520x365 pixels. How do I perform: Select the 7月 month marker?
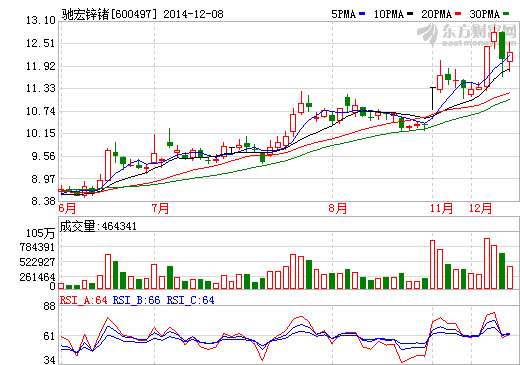tap(160, 209)
